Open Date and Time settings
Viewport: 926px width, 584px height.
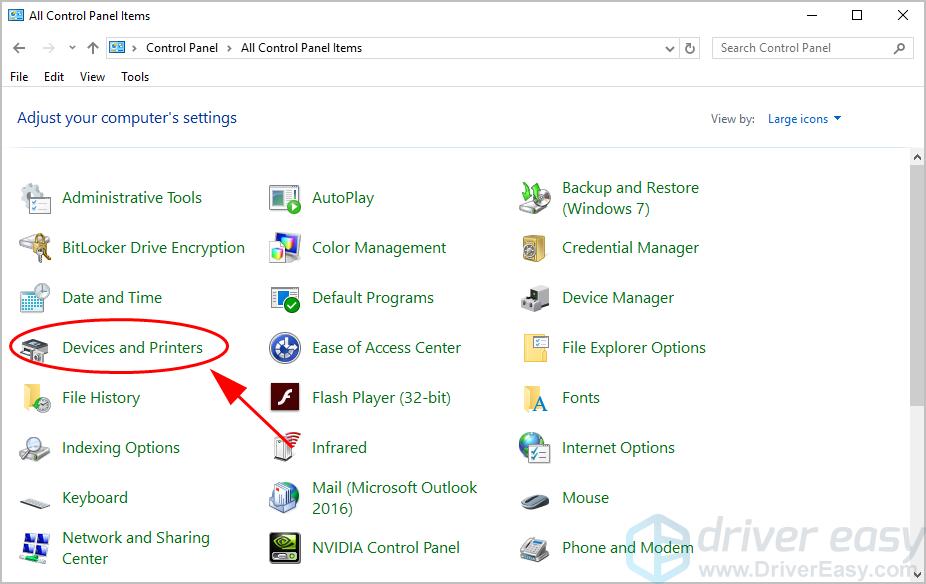(x=111, y=297)
